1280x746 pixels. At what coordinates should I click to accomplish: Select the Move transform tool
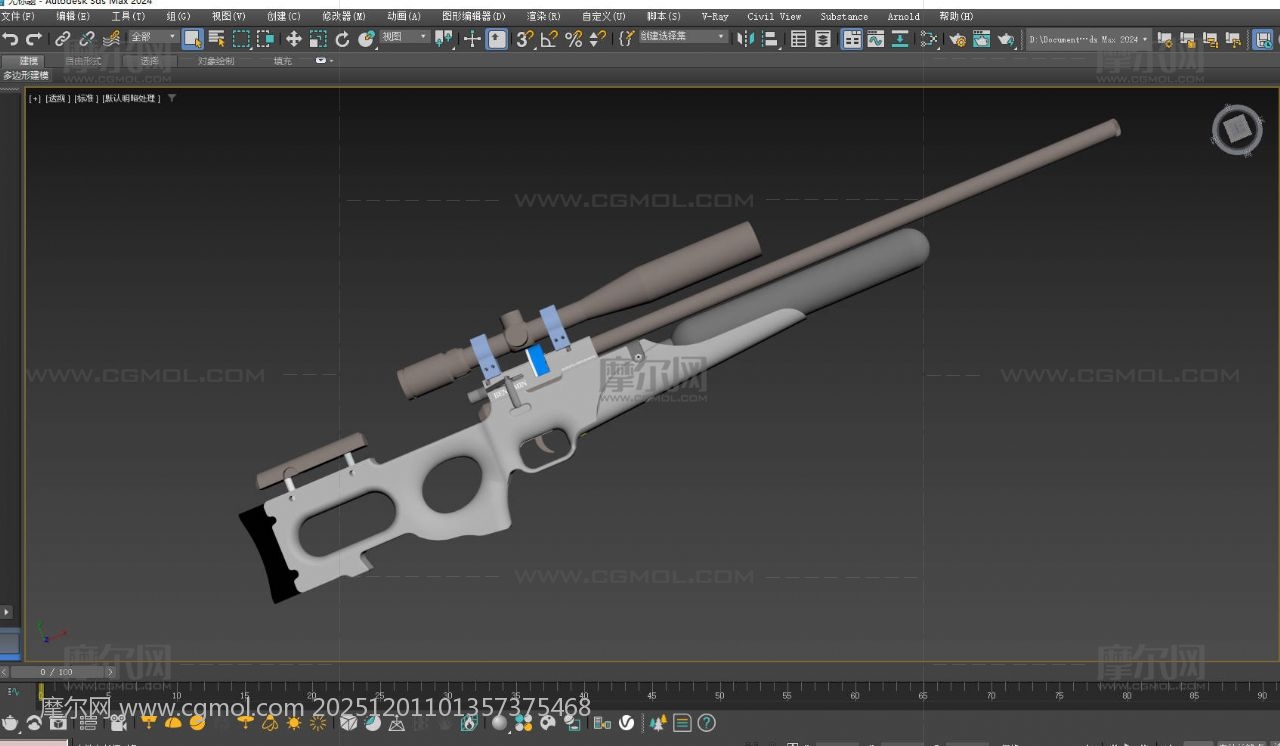293,39
